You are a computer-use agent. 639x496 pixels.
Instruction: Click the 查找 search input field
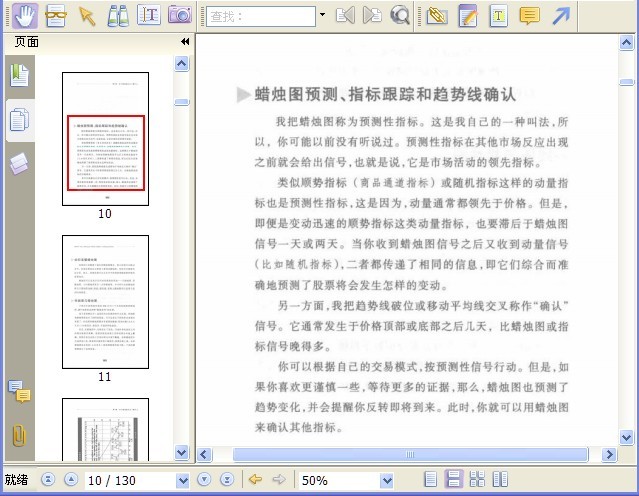[x=261, y=16]
